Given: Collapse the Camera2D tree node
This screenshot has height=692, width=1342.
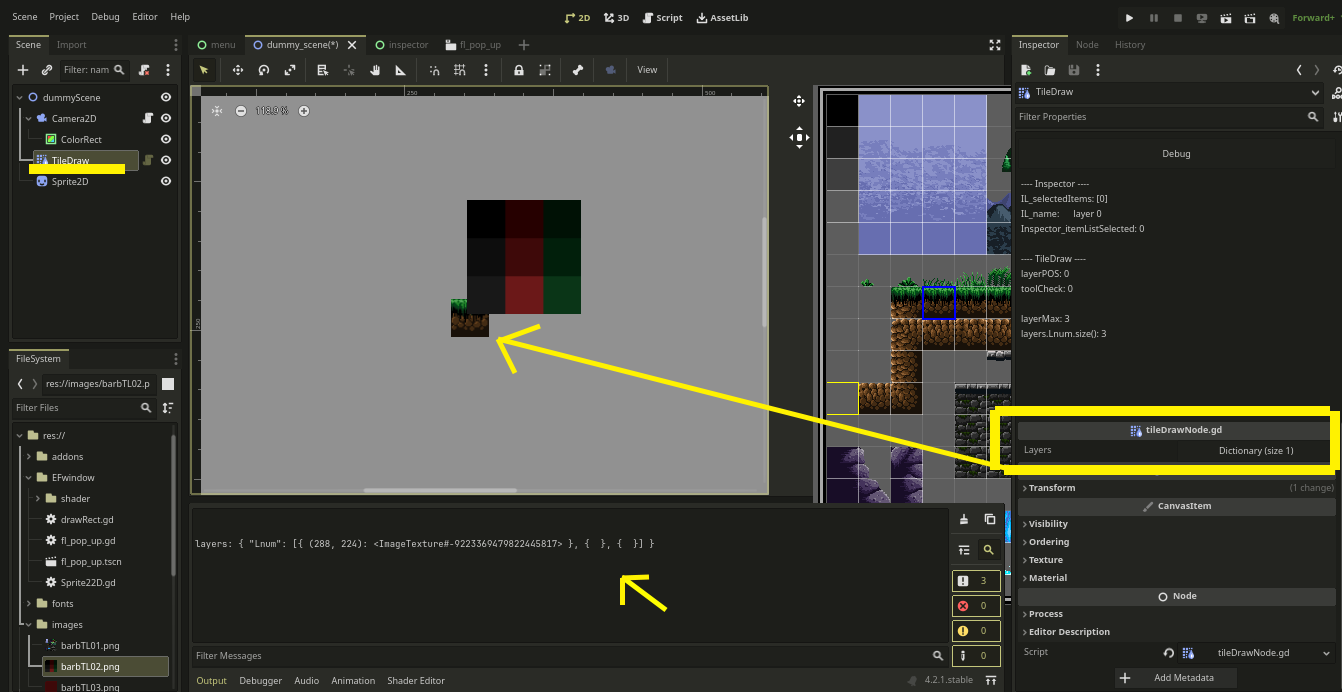Looking at the screenshot, I should 29,119.
